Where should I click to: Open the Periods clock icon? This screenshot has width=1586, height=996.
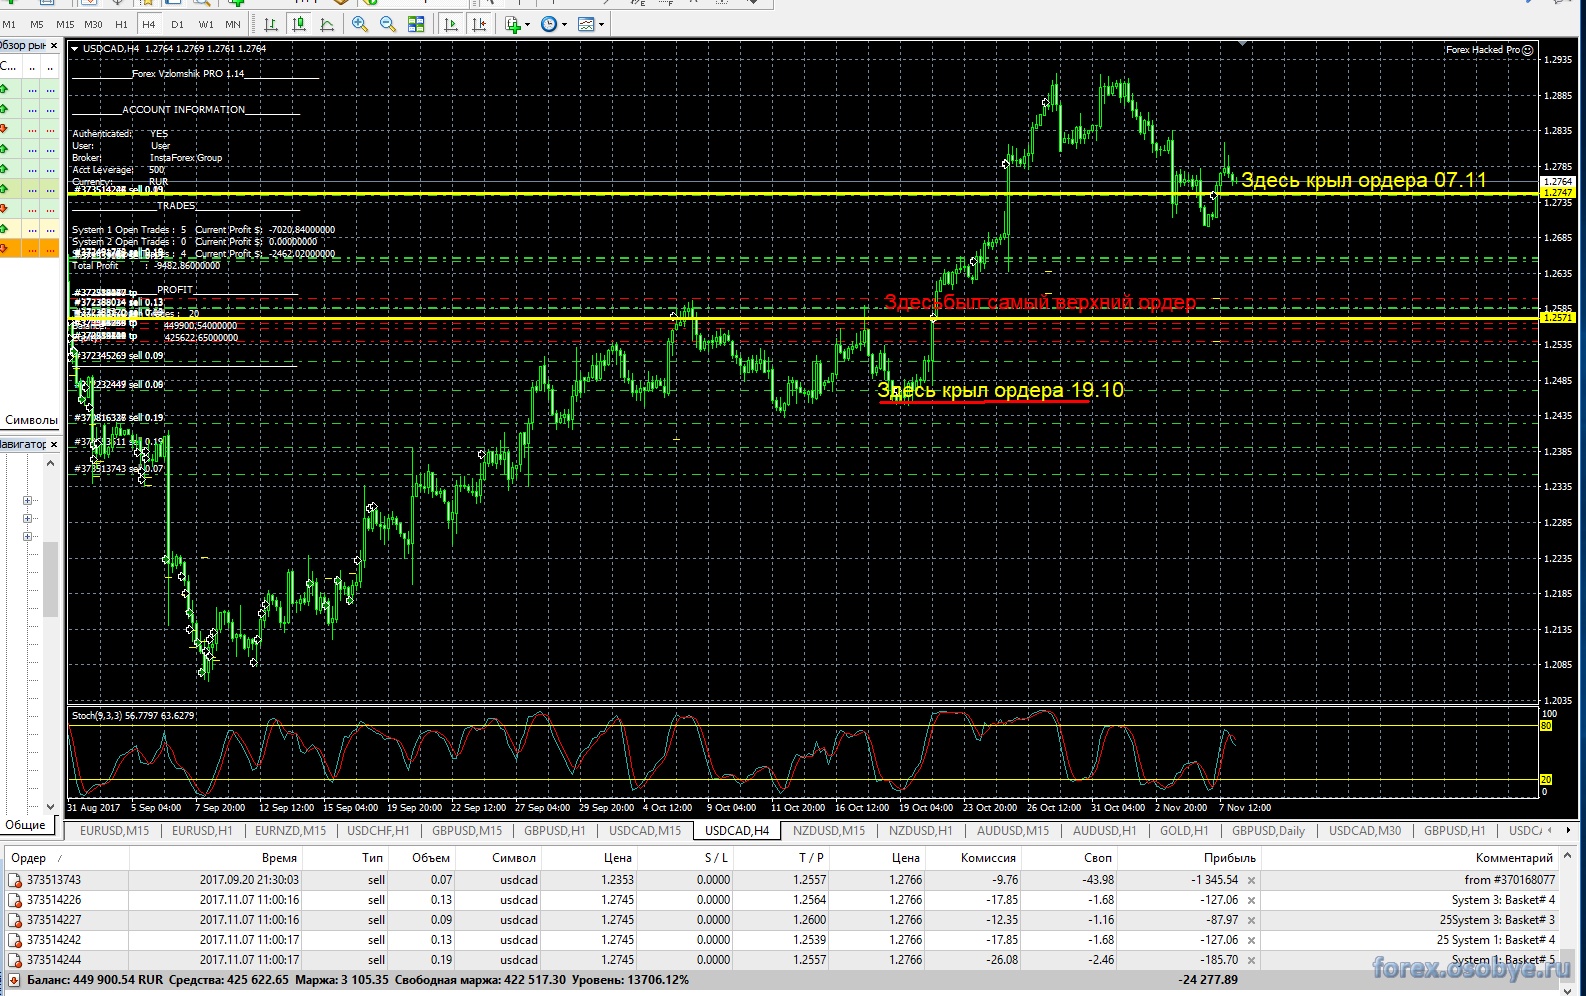[549, 24]
